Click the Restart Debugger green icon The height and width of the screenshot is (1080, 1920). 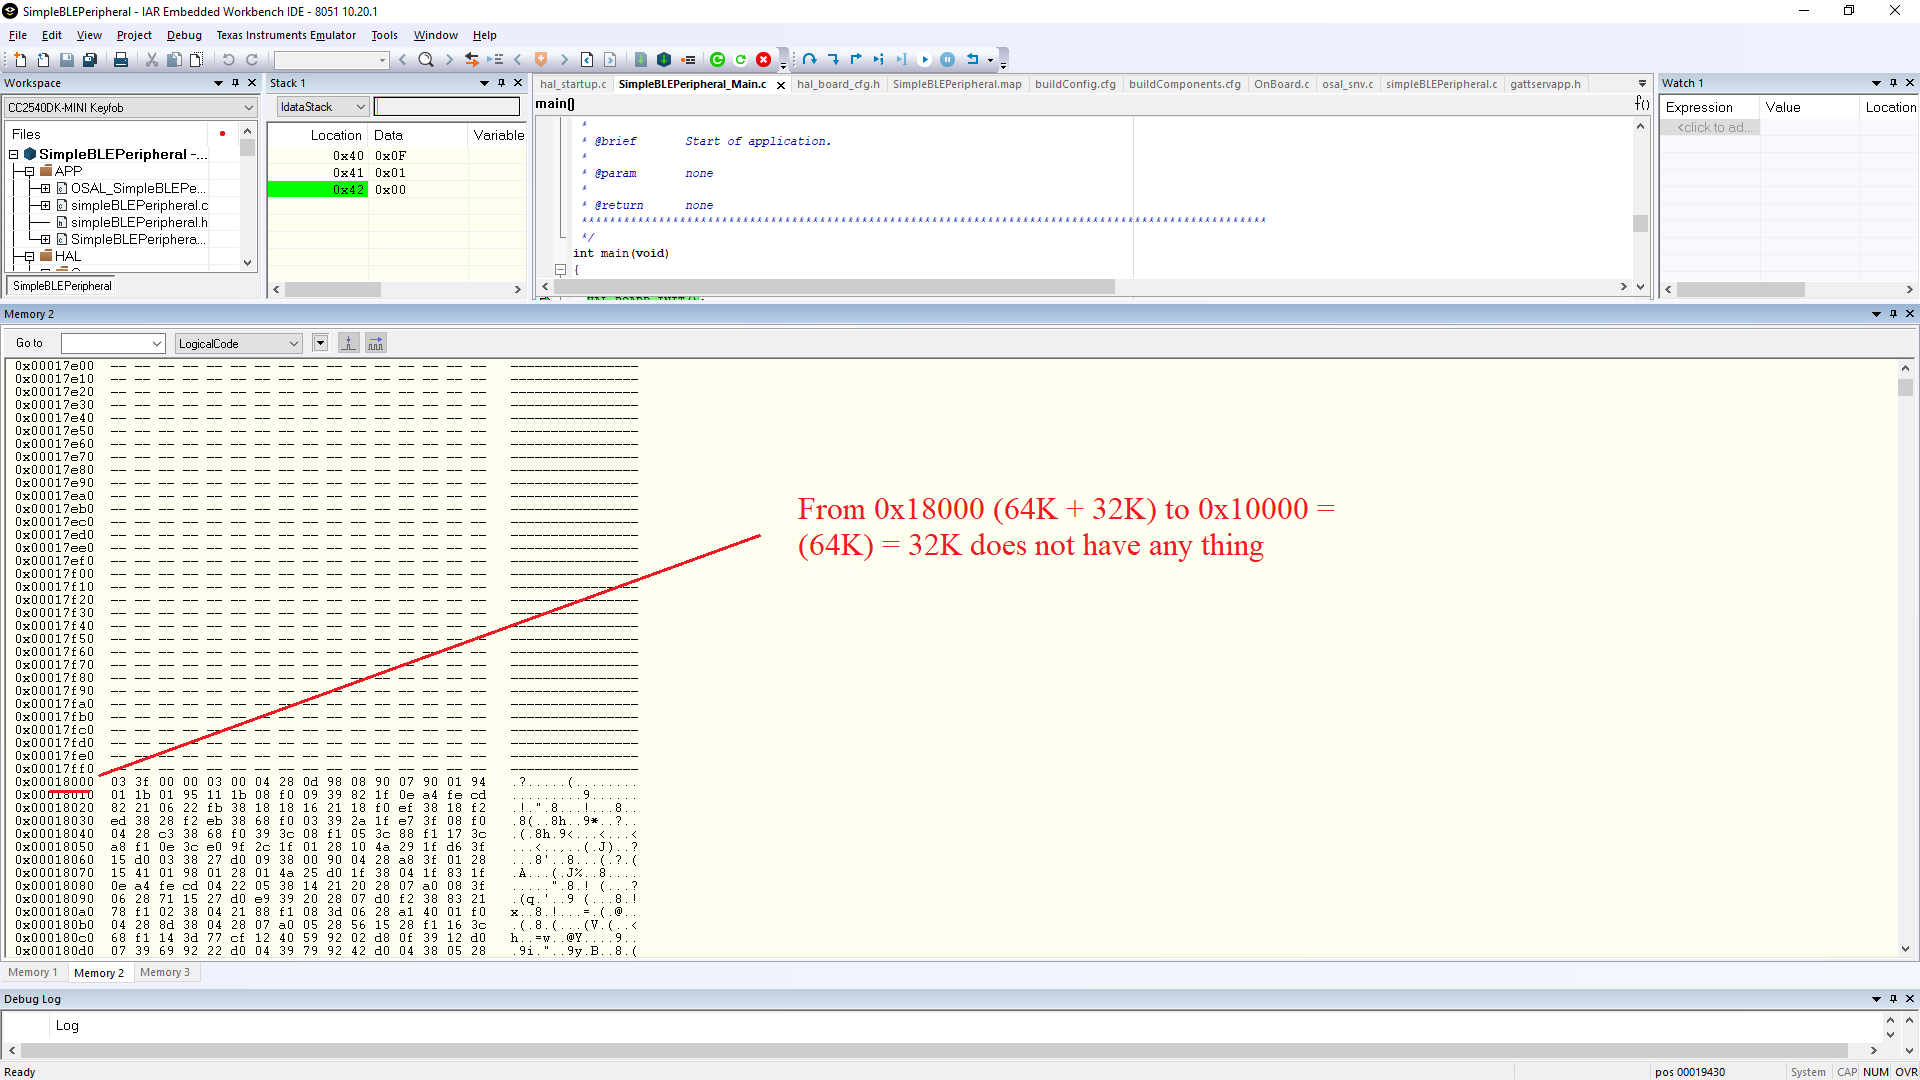(717, 60)
